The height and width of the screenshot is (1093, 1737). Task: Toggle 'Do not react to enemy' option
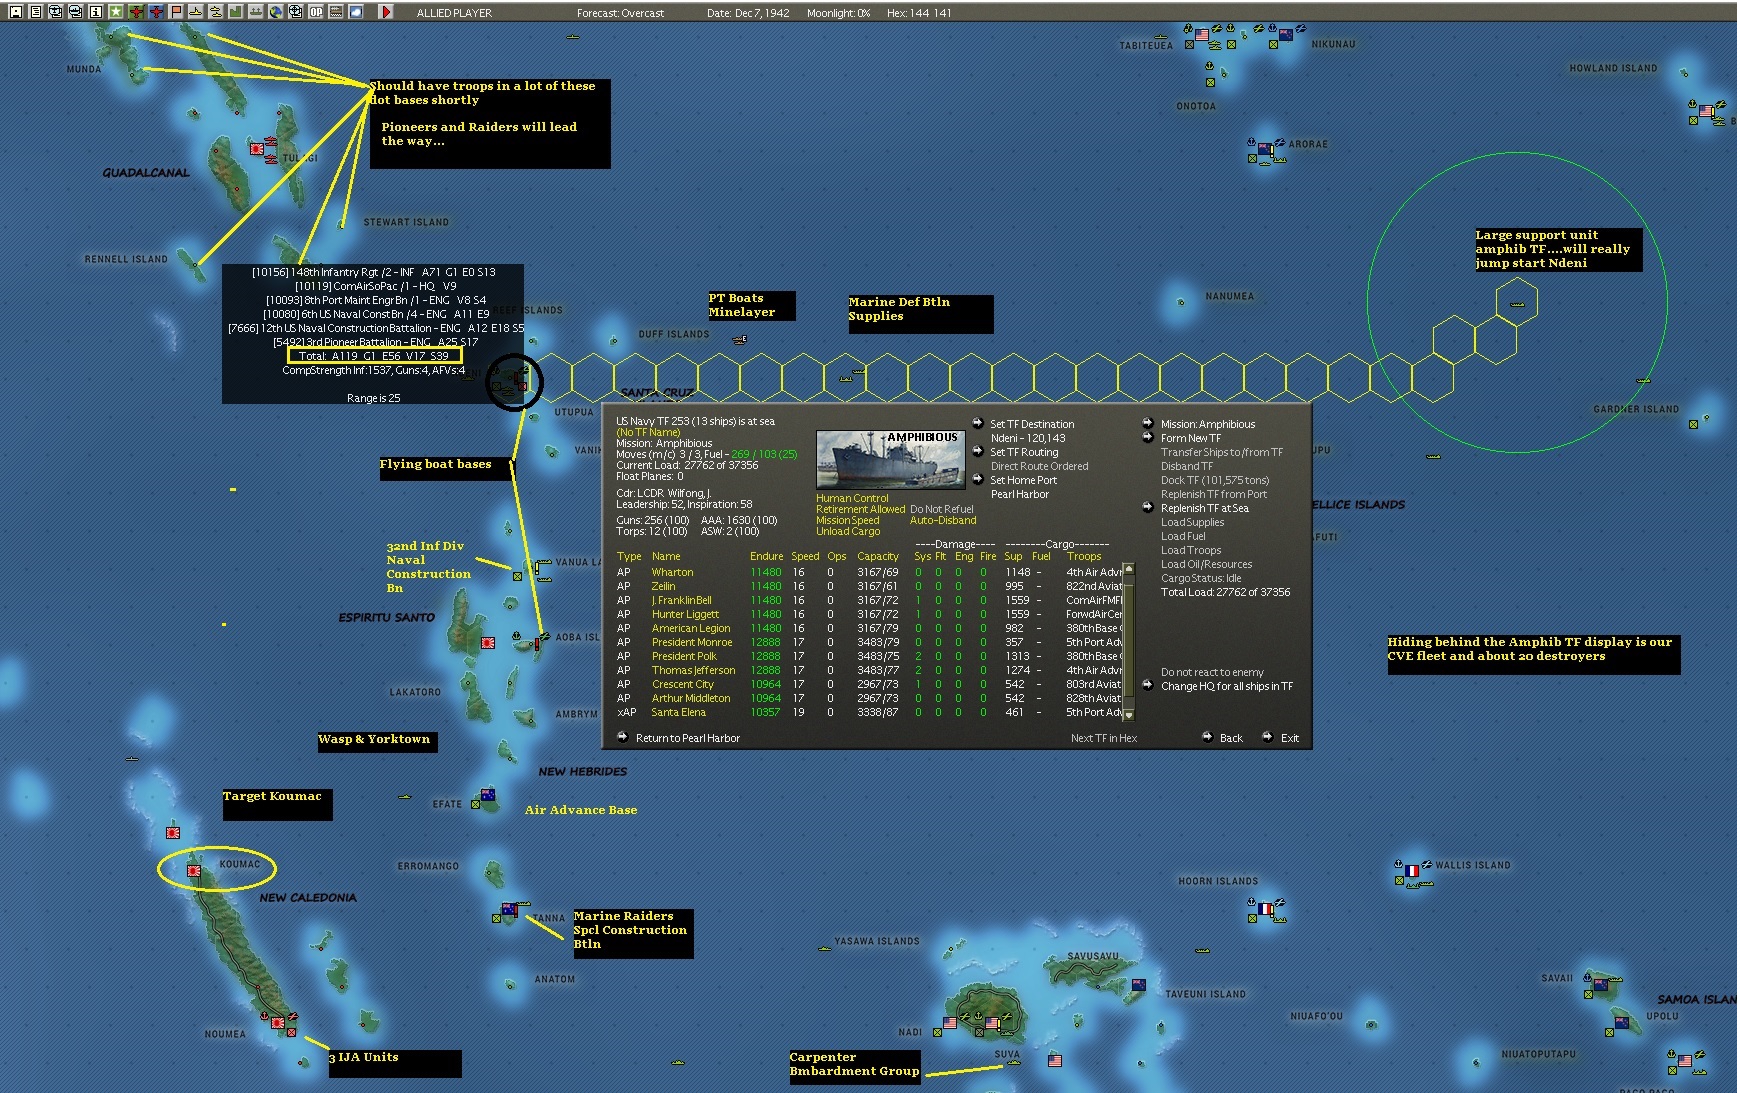point(1212,672)
